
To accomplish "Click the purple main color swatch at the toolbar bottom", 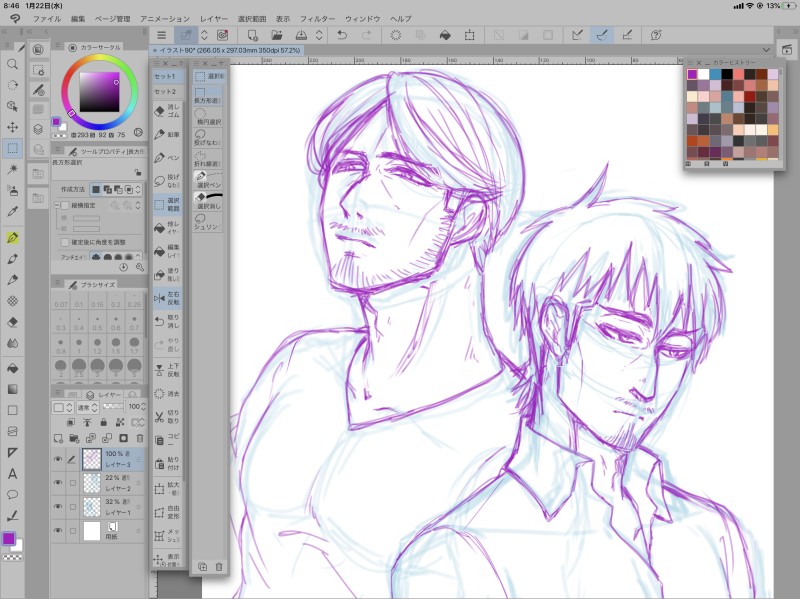I will point(9,538).
